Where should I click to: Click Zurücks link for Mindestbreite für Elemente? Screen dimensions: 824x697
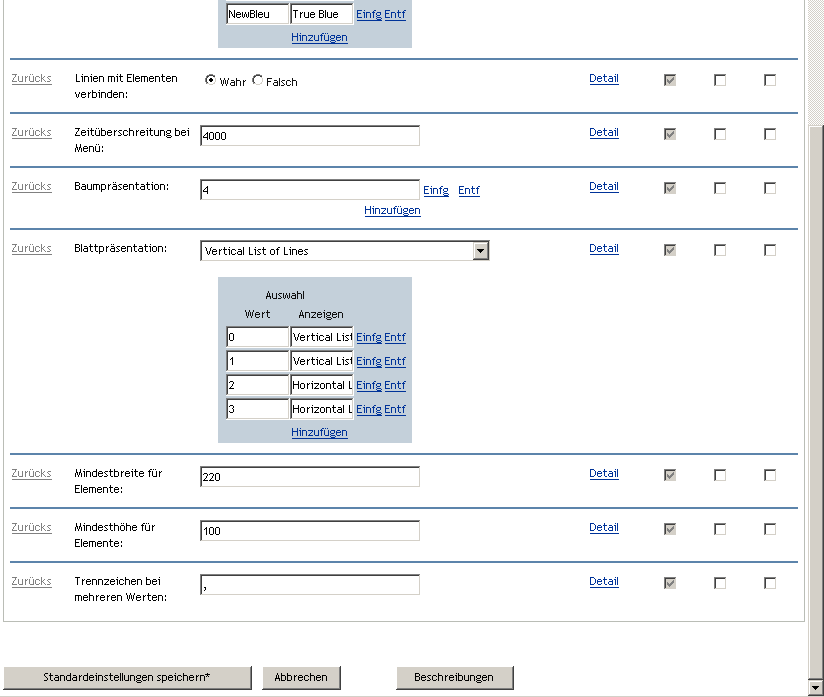[31, 474]
